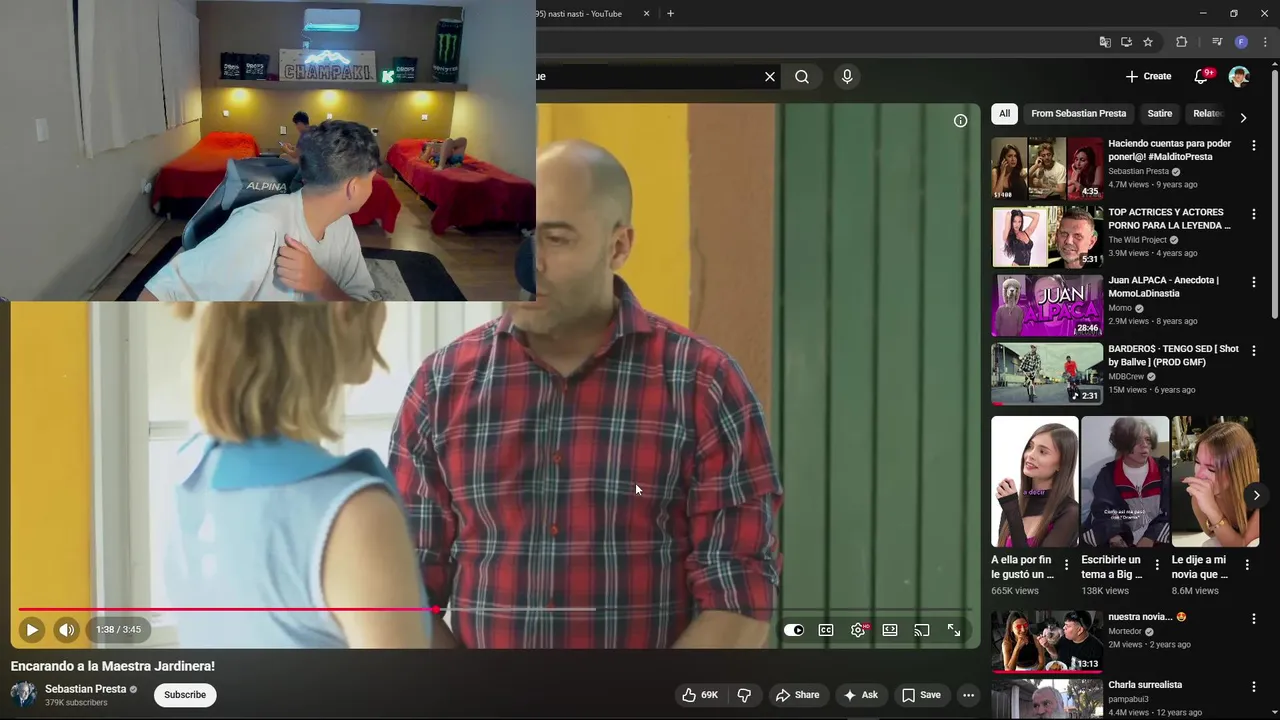The image size is (1280, 720).
Task: Open the Google Translate icon in address bar
Action: (x=1105, y=42)
